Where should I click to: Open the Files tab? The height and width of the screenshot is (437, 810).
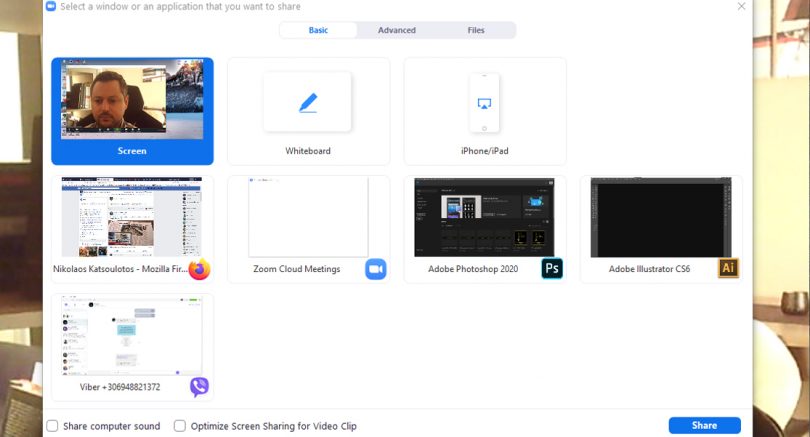(476, 30)
